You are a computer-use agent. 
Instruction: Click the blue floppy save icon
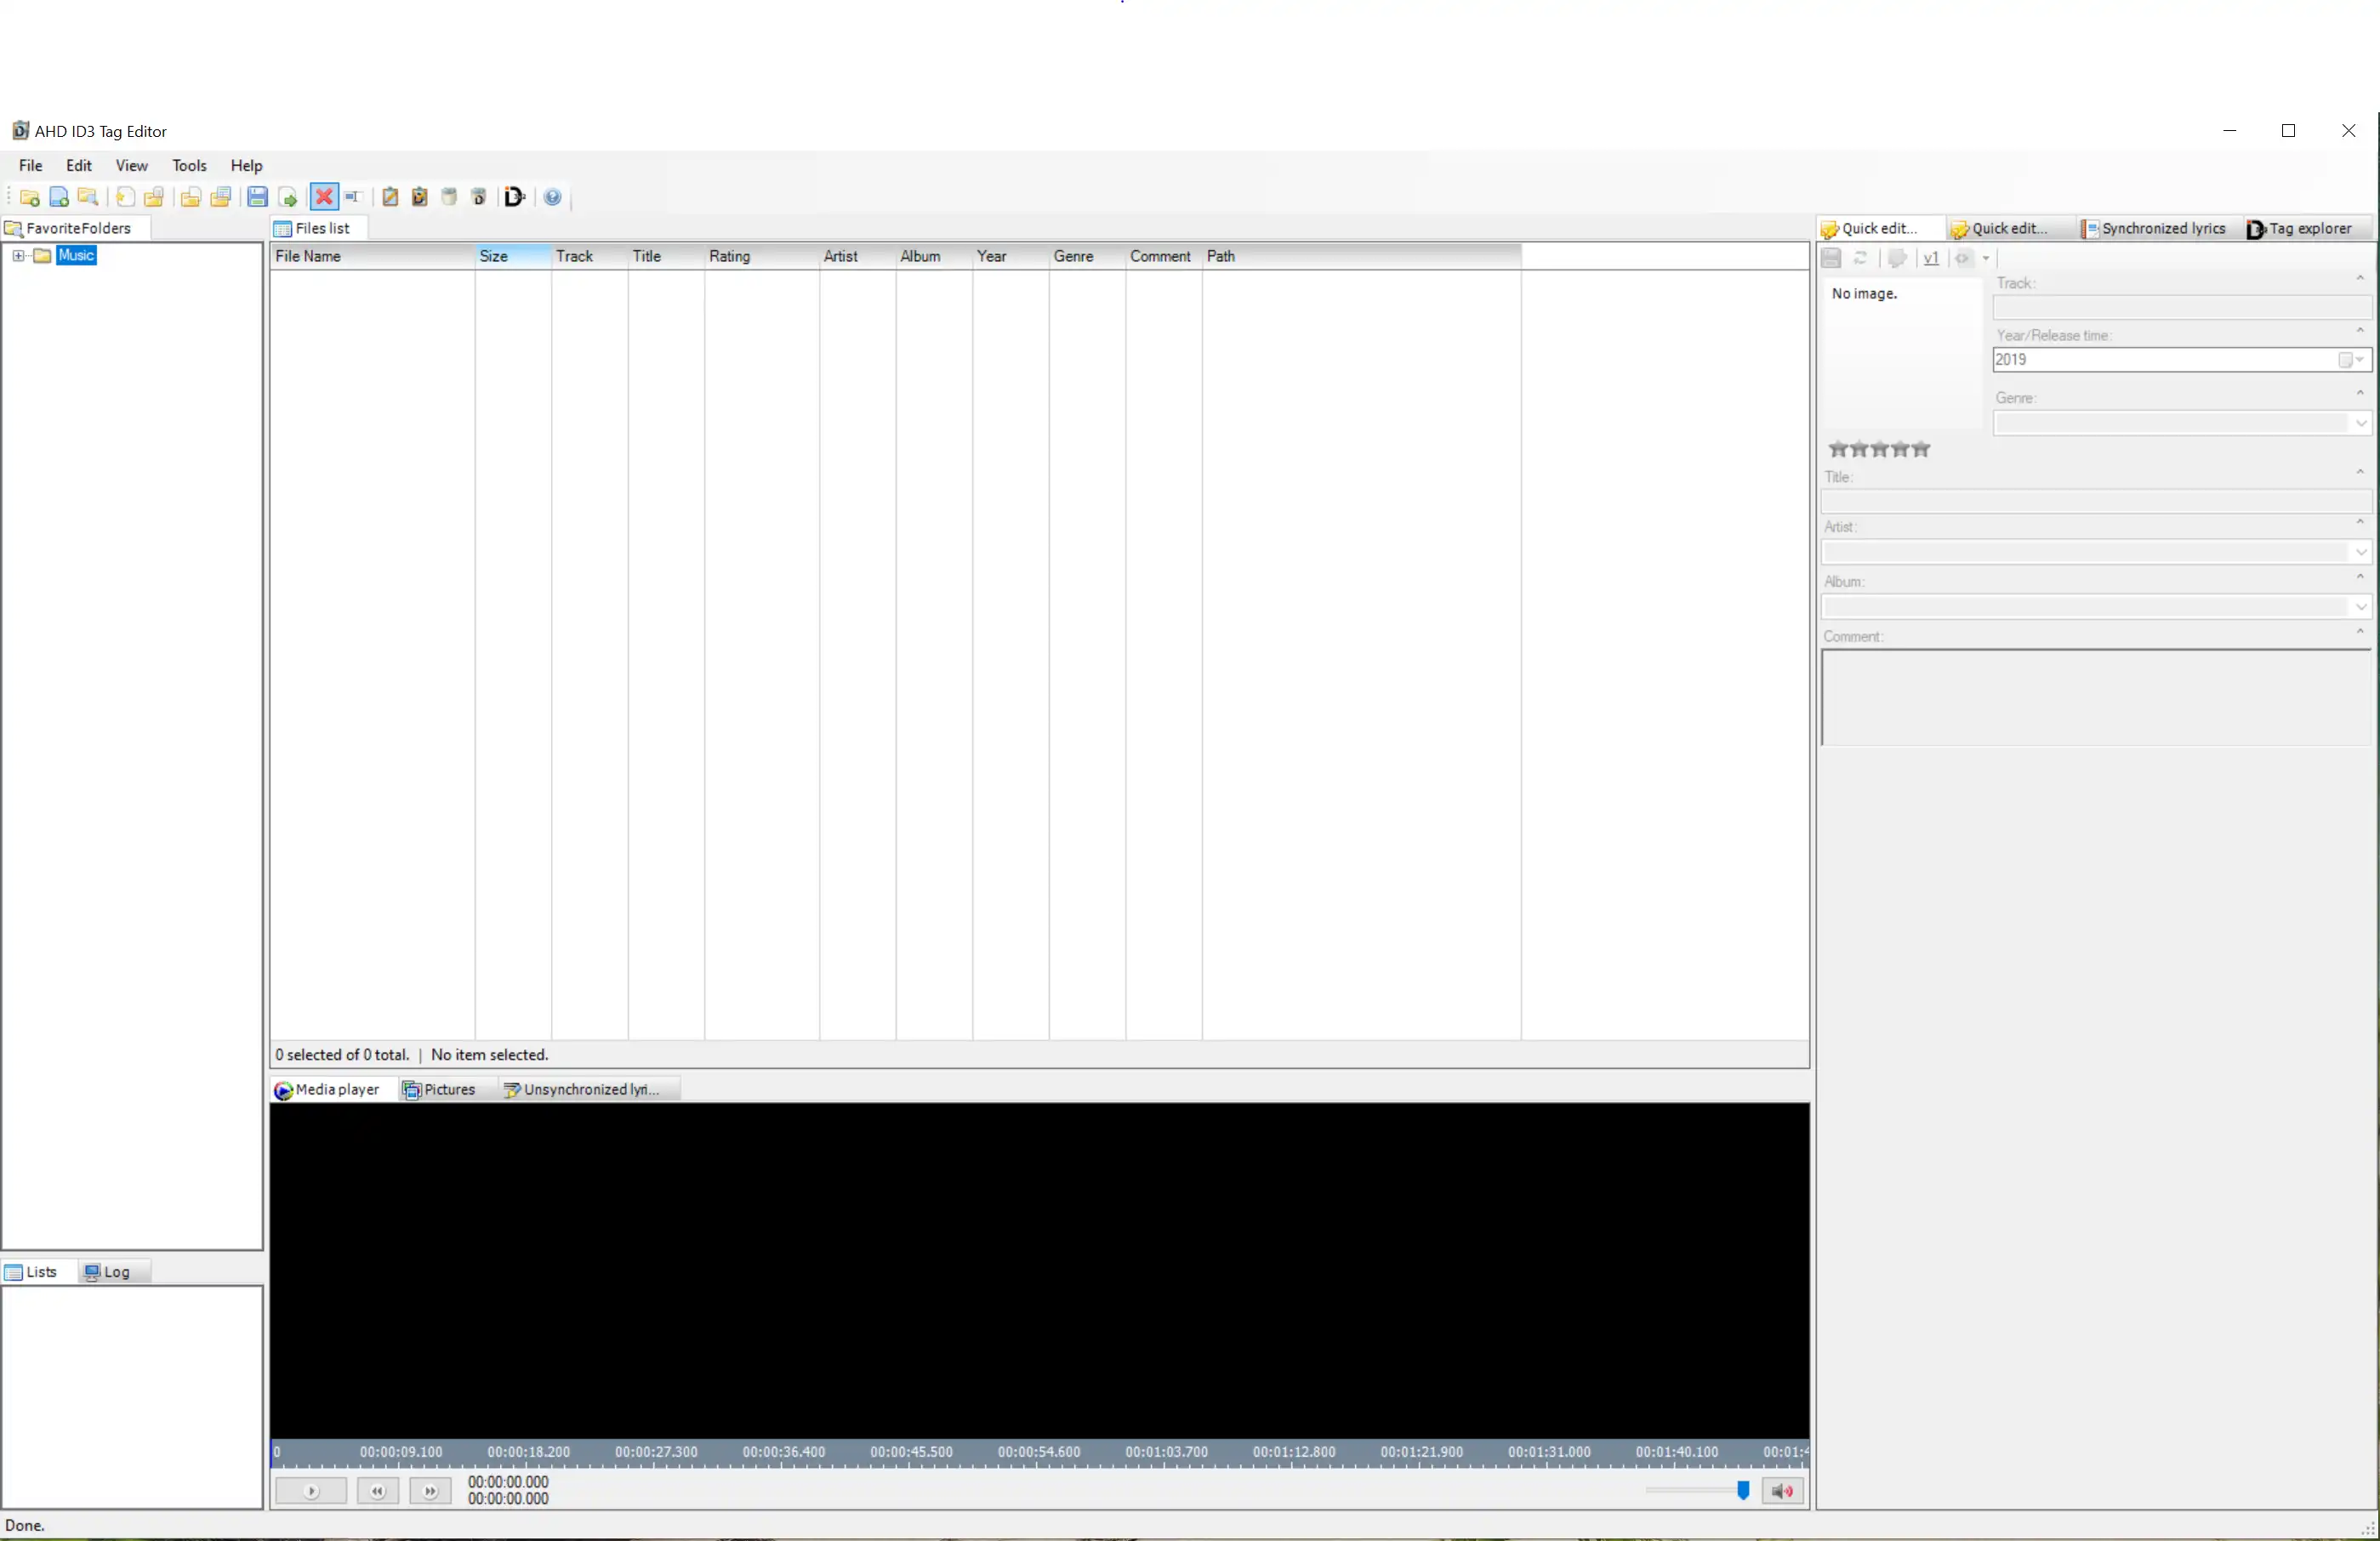click(x=257, y=197)
